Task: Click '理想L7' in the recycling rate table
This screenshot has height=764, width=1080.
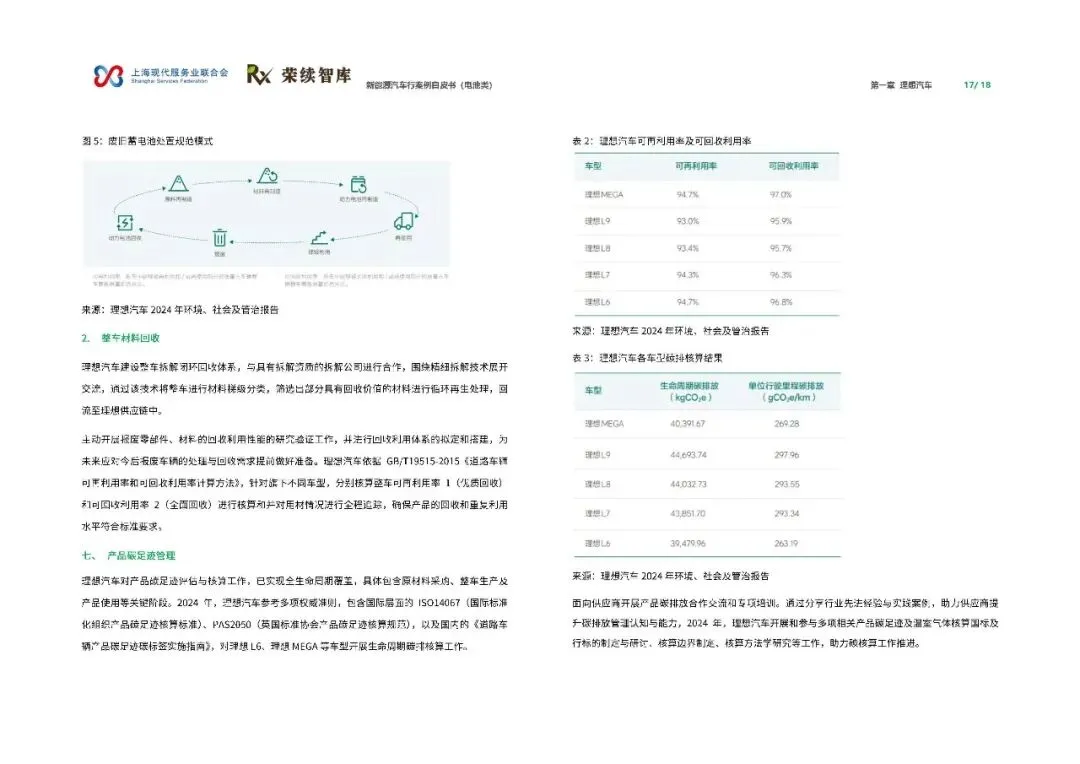Action: (x=597, y=275)
